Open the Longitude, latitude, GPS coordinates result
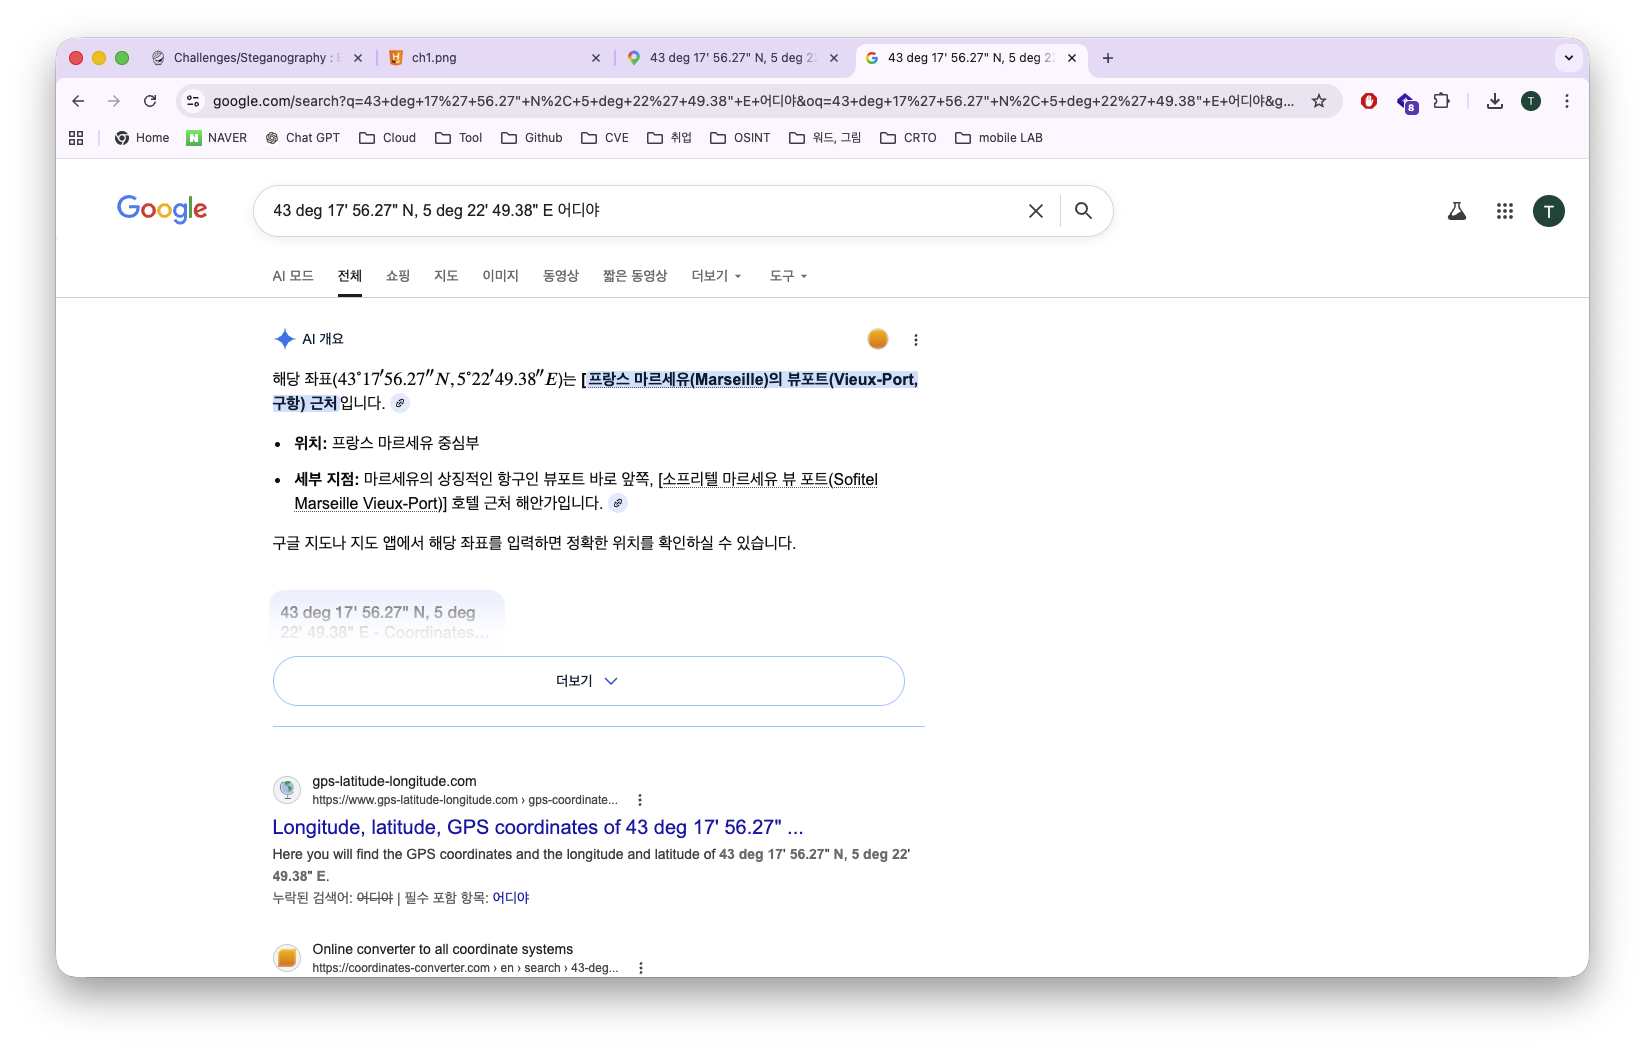 pos(538,828)
